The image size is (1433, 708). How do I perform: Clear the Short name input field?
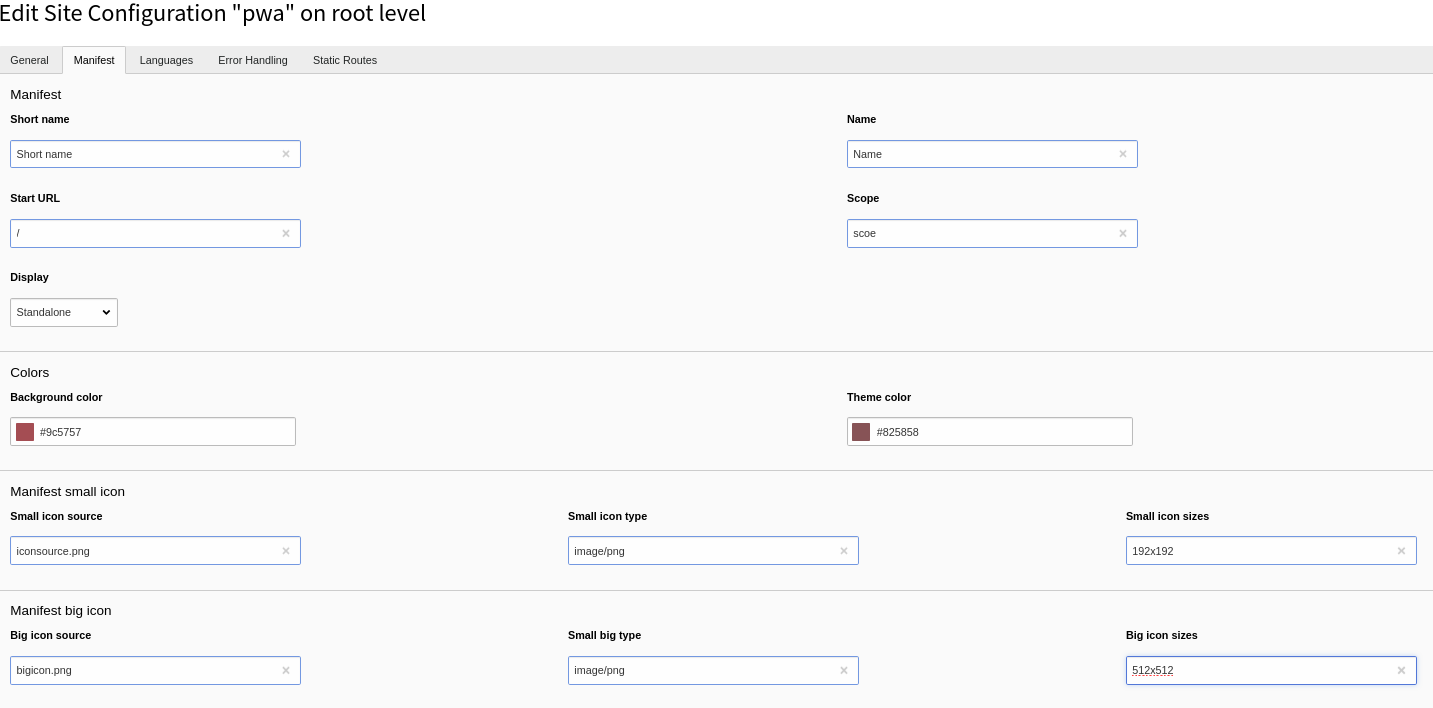286,153
